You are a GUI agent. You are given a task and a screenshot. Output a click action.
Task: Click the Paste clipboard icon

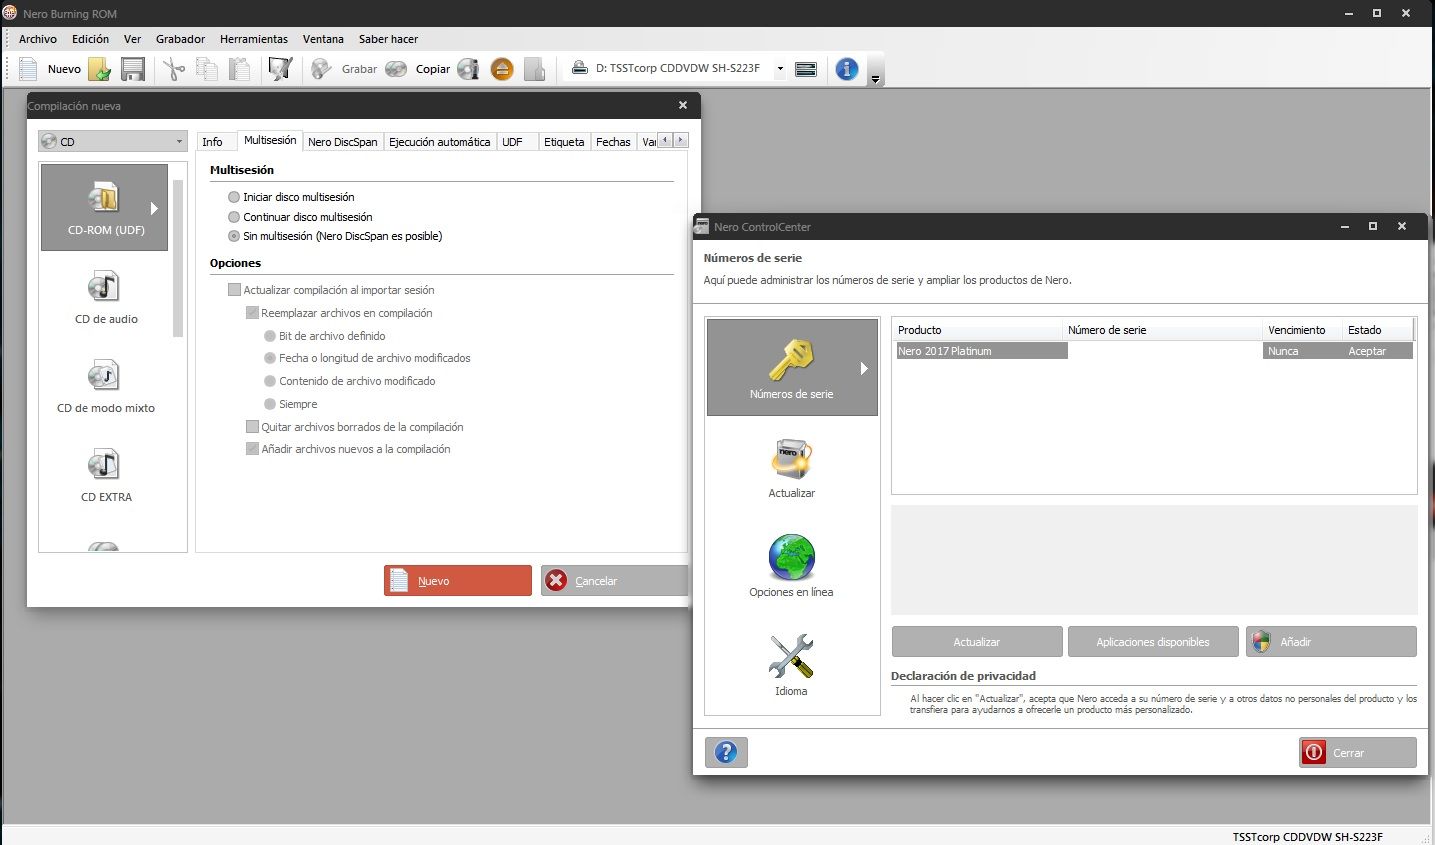click(240, 69)
